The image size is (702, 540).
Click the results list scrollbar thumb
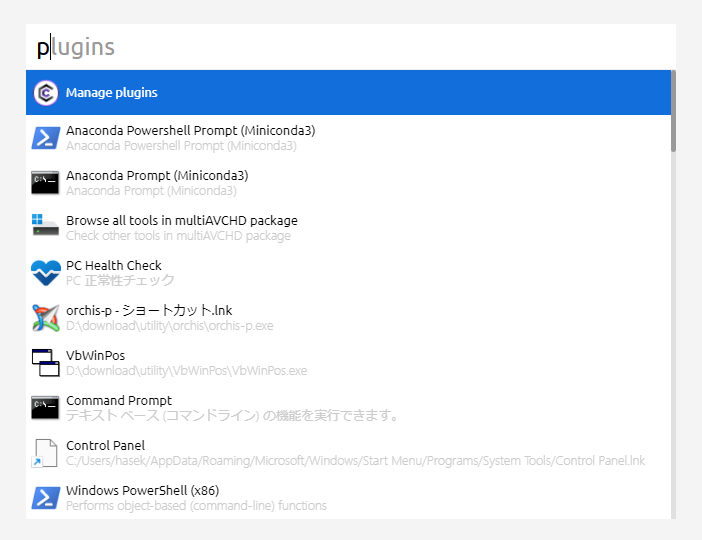click(x=673, y=111)
